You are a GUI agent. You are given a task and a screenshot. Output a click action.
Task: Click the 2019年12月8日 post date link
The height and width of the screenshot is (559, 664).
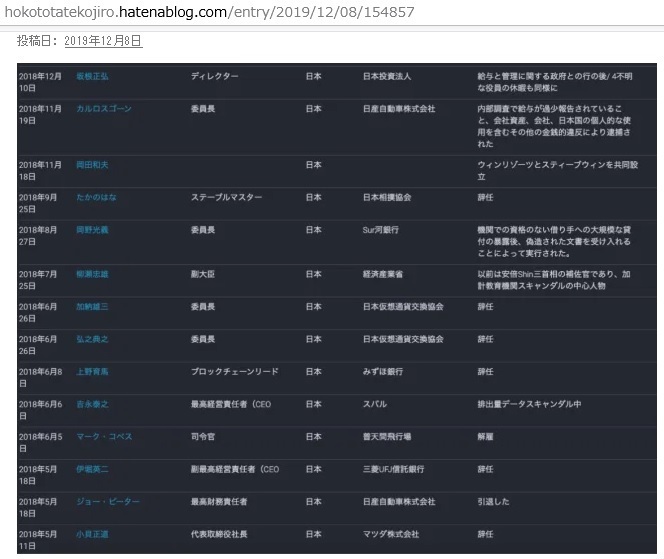click(x=103, y=41)
